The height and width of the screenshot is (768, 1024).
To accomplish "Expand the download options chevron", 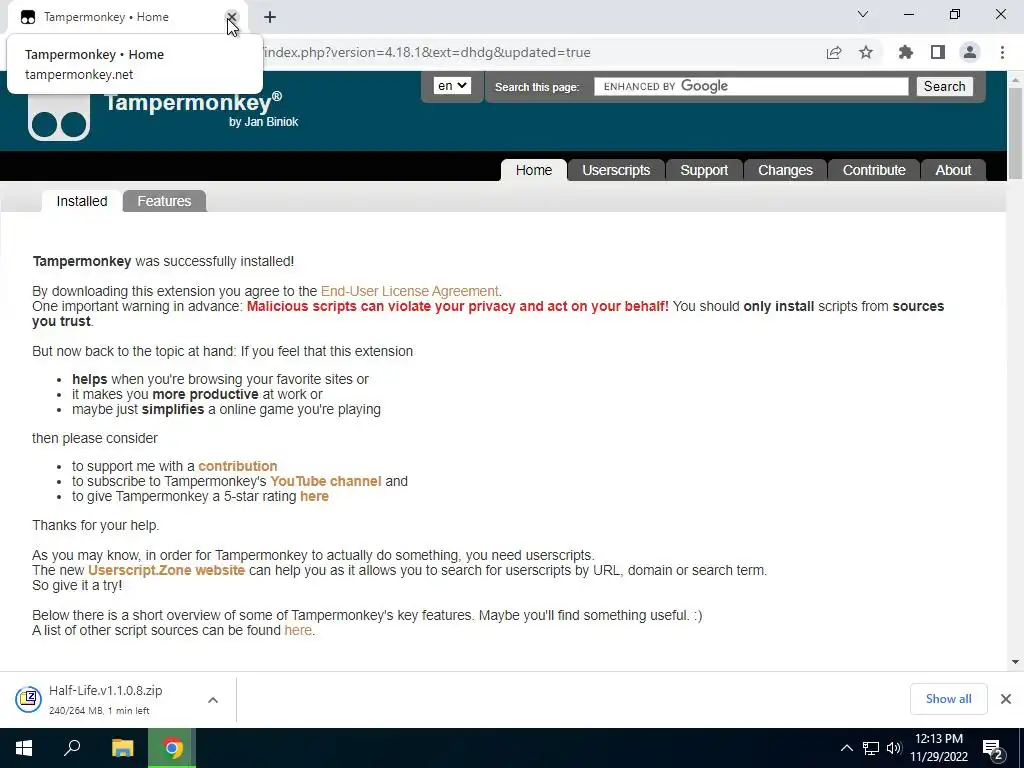I will [x=213, y=700].
